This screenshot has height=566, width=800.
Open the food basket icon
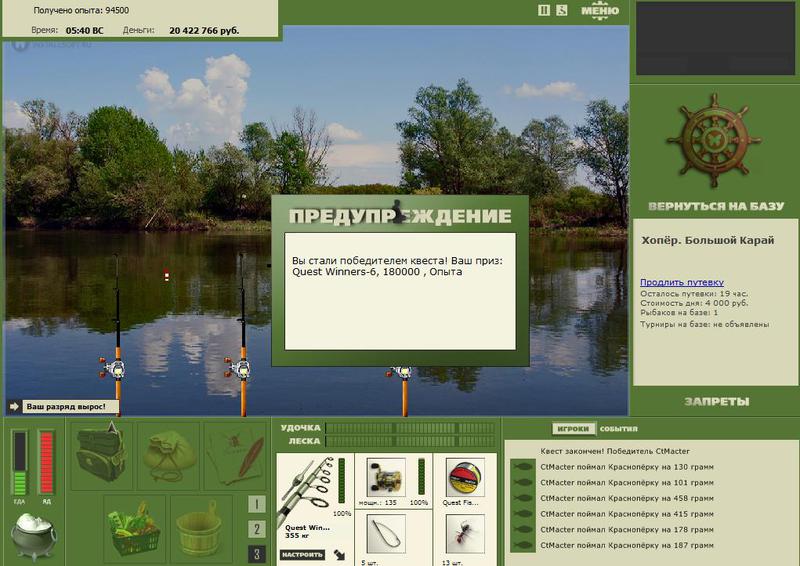(134, 528)
